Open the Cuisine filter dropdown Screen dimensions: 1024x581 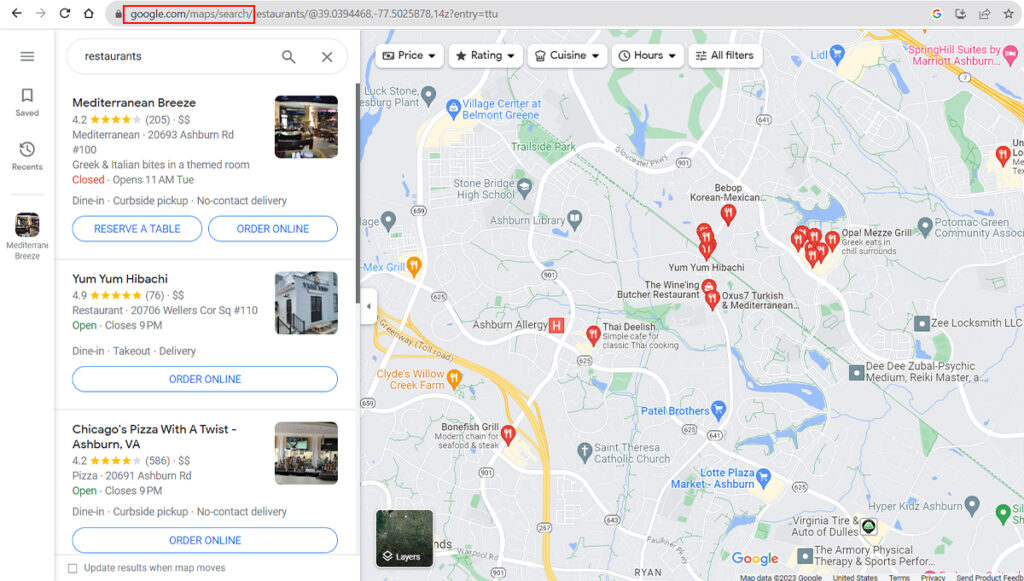[566, 55]
